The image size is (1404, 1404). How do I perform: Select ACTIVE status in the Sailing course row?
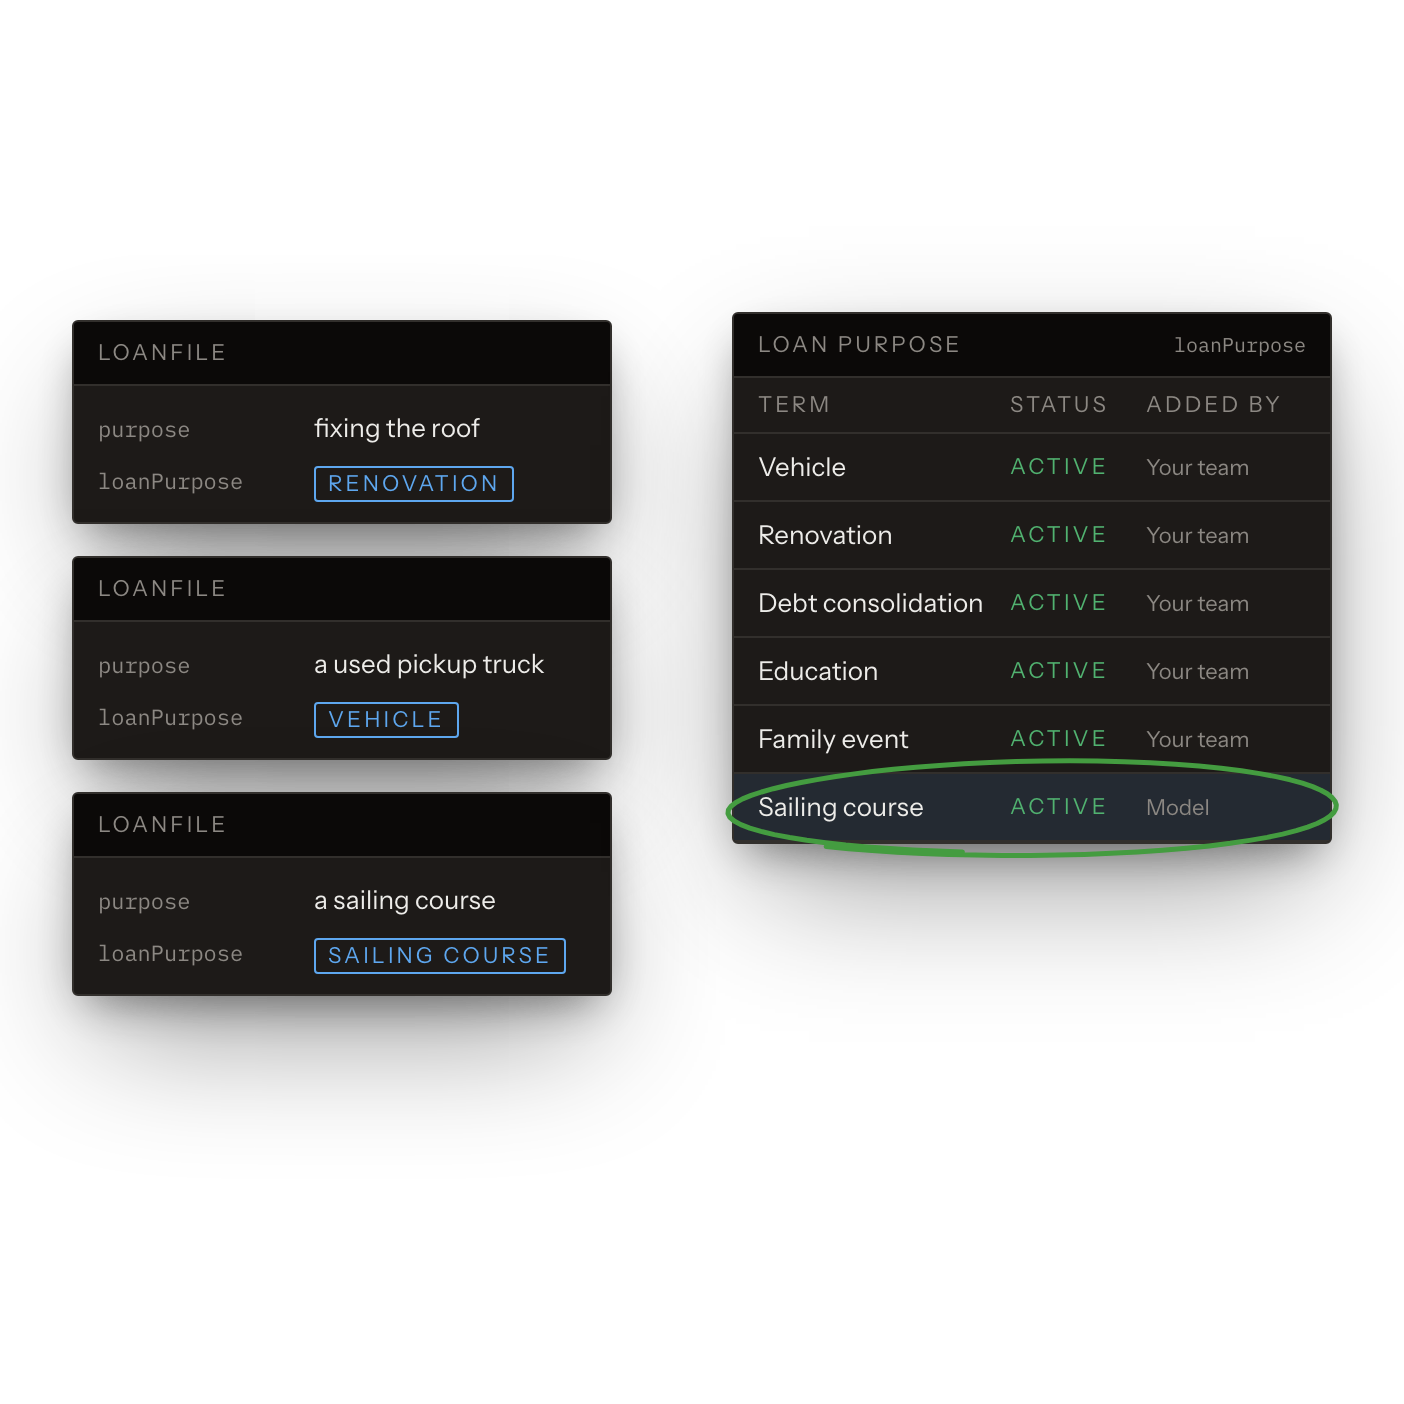pyautogui.click(x=1058, y=807)
